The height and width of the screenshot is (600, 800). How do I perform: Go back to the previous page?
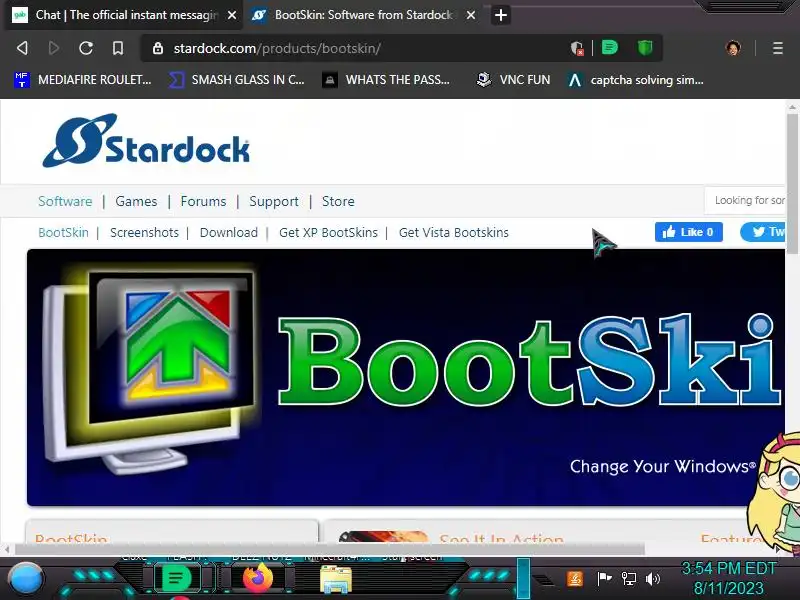(x=22, y=48)
